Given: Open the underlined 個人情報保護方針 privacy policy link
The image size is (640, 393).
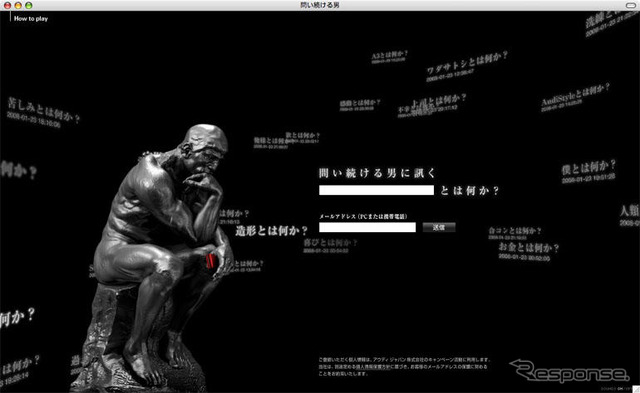Looking at the screenshot, I should coord(373,367).
